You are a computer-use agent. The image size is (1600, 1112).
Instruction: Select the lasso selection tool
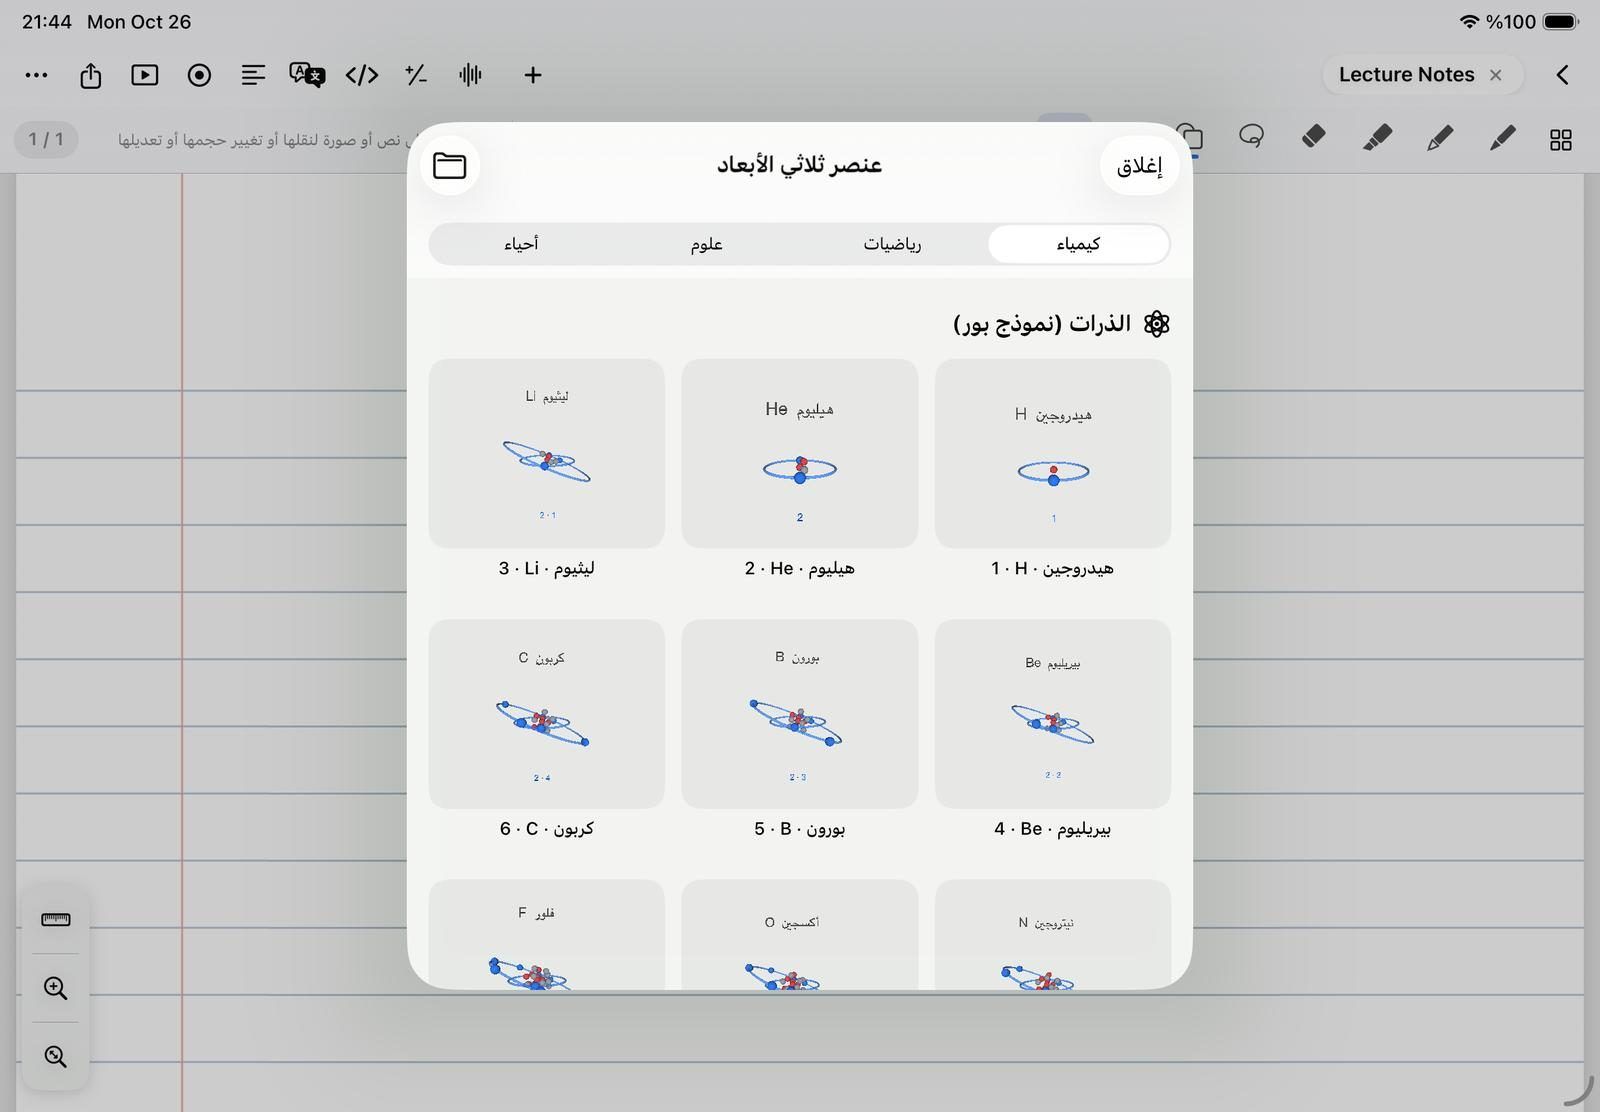tap(1251, 136)
